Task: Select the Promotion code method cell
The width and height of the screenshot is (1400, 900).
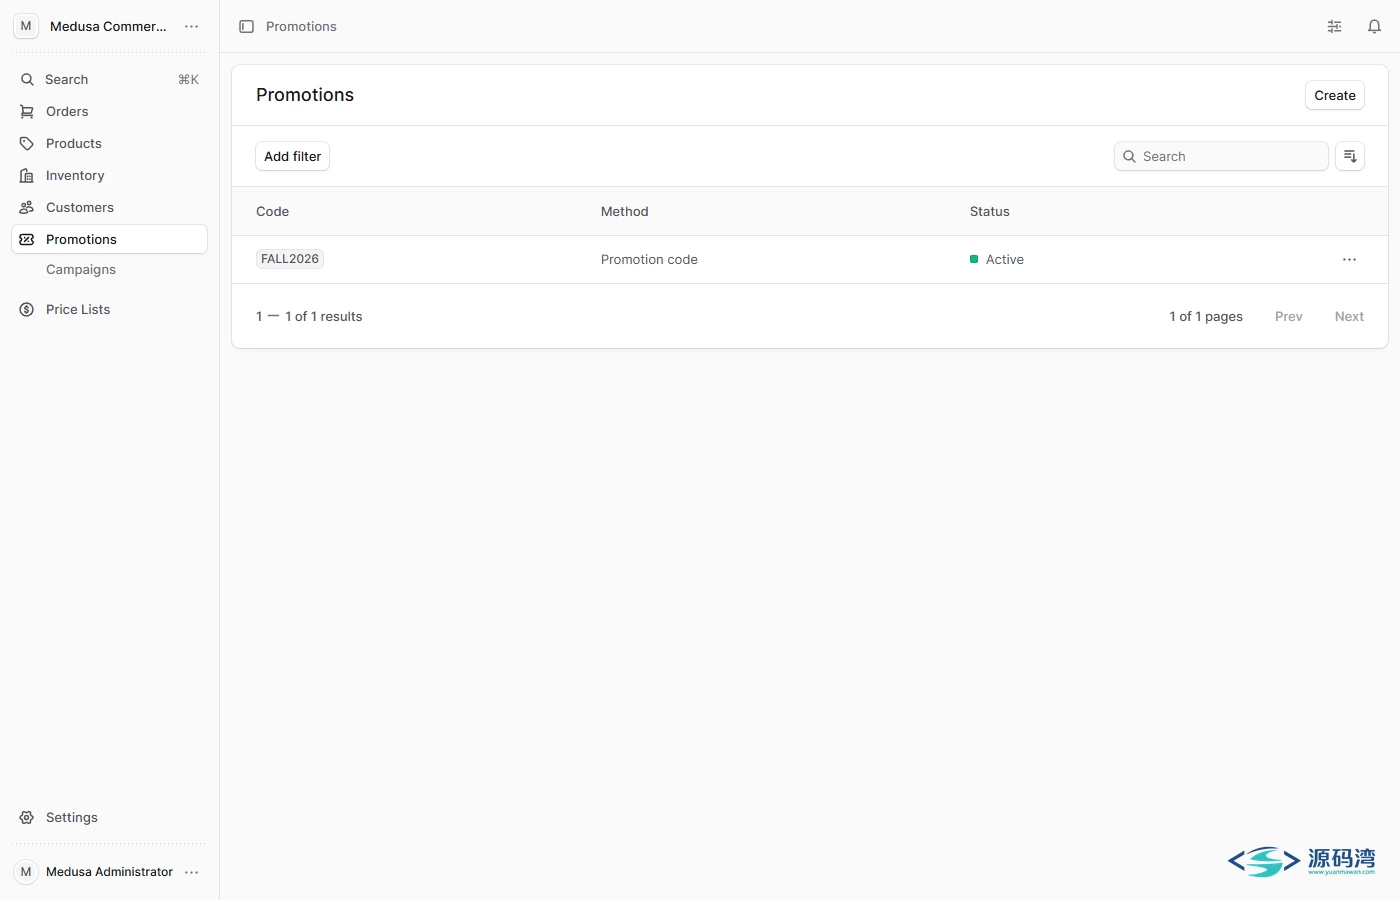Action: tap(649, 260)
